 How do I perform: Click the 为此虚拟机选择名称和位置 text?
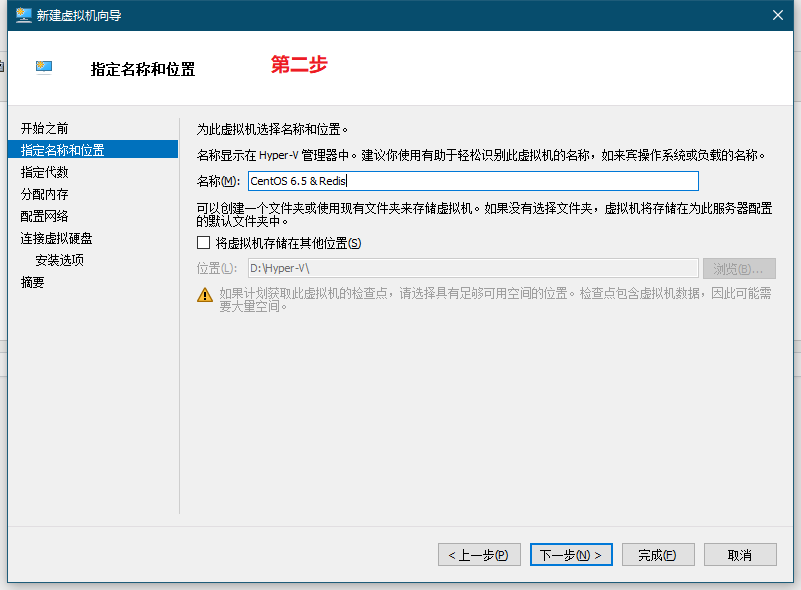point(272,129)
